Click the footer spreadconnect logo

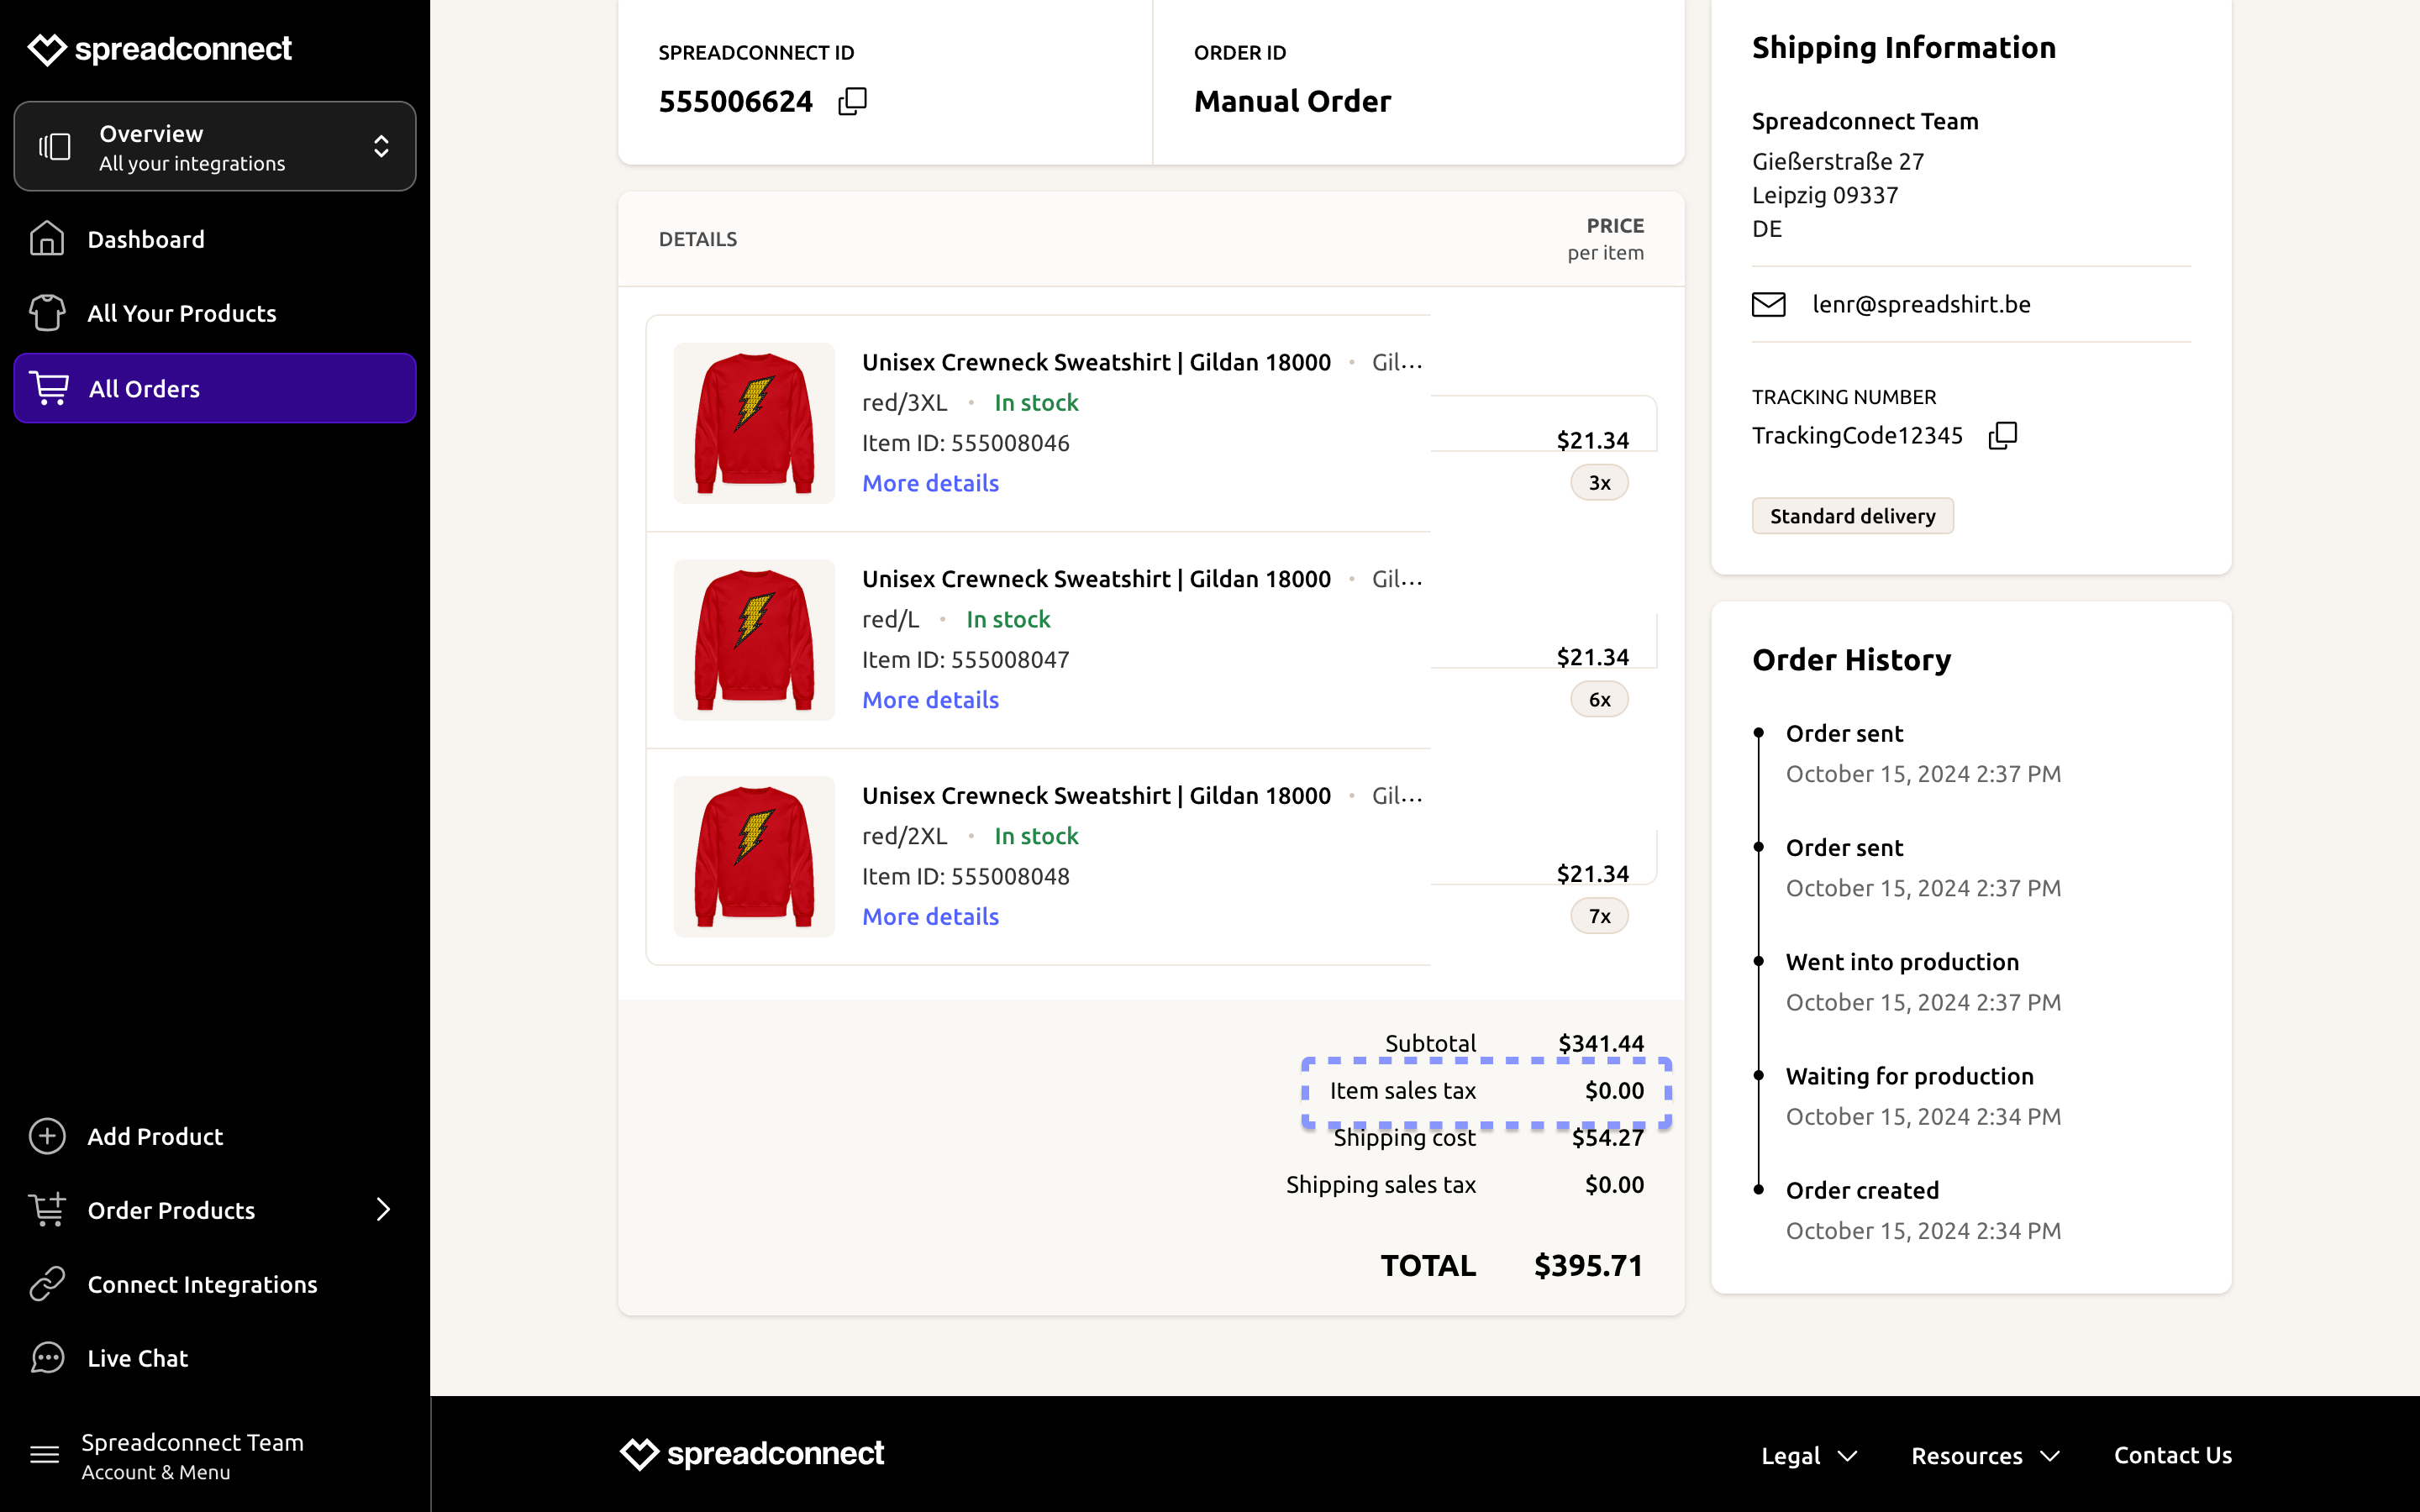[x=752, y=1454]
